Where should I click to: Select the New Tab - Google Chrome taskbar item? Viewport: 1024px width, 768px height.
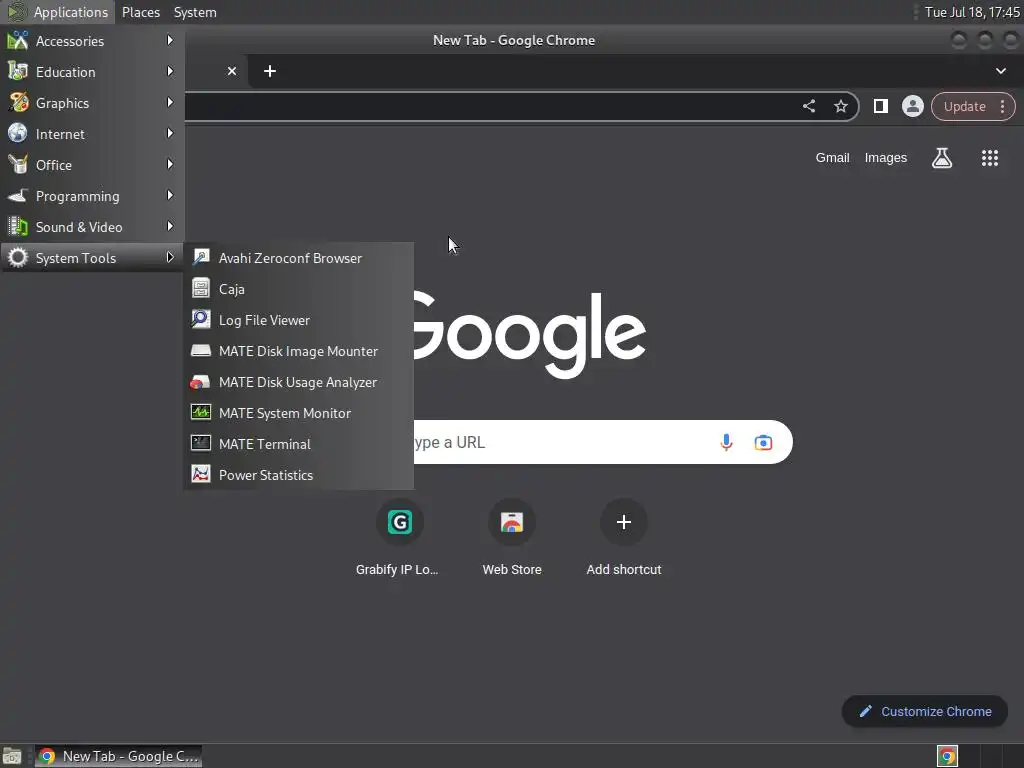[x=118, y=756]
